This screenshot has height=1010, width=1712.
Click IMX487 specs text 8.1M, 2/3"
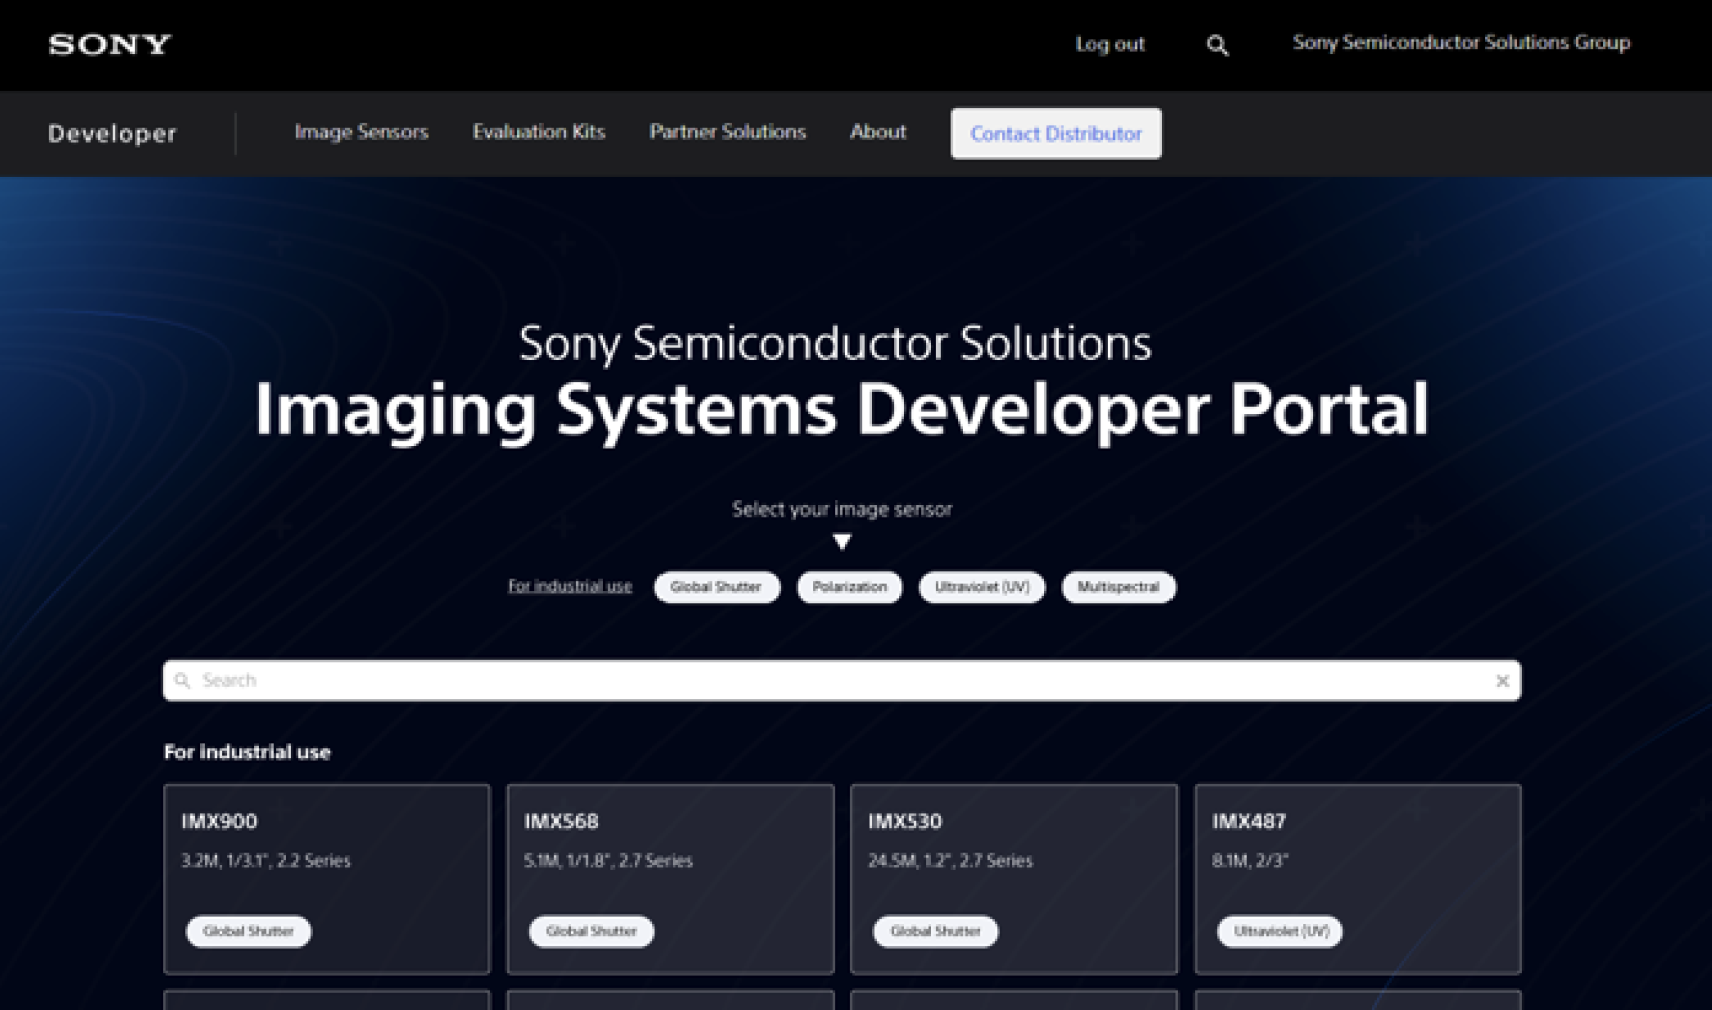pos(1250,860)
